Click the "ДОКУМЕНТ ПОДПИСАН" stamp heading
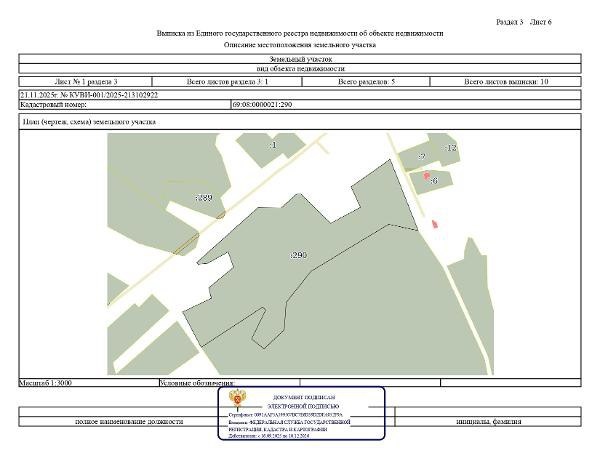600x464 pixels. (304, 397)
